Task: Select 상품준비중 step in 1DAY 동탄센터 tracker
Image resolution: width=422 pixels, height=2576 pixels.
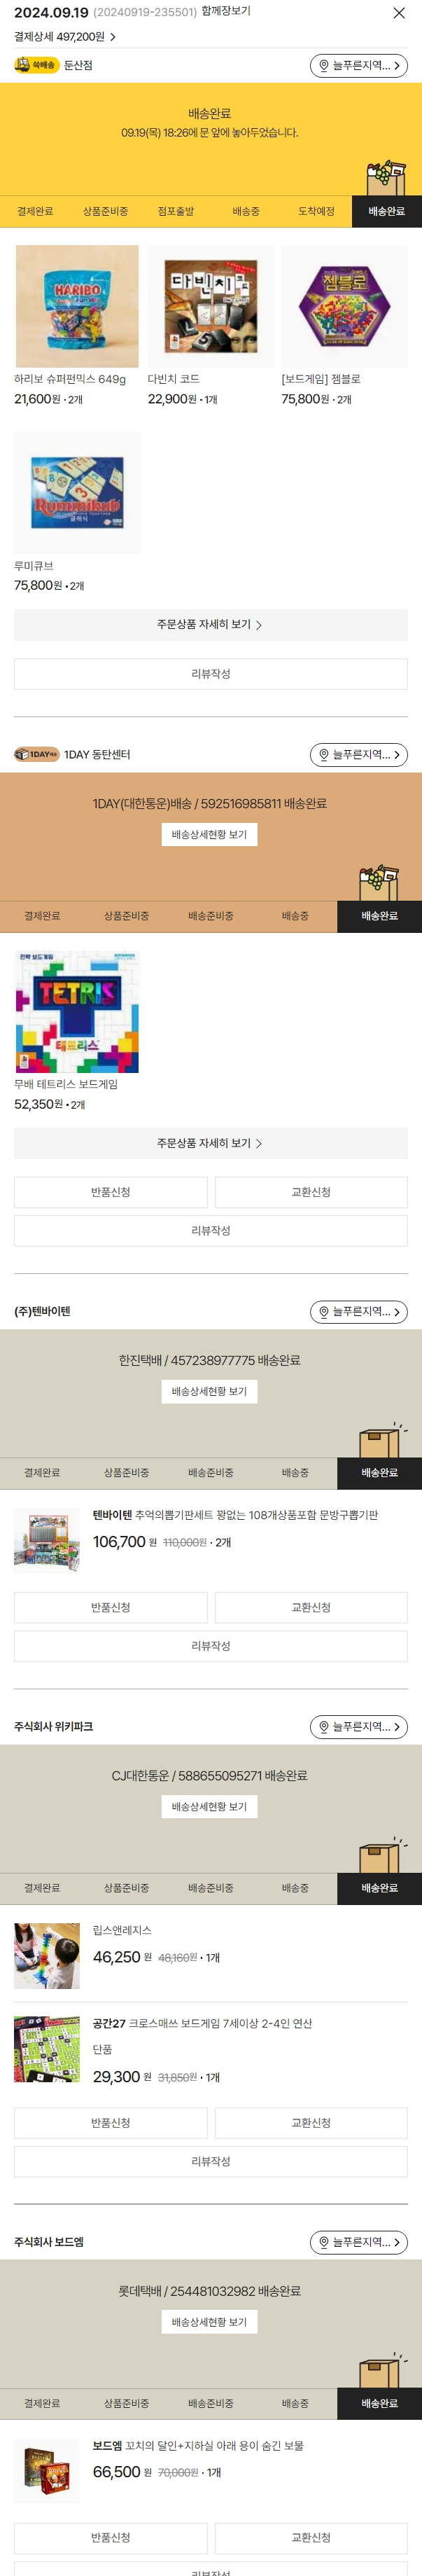Action: coord(126,915)
